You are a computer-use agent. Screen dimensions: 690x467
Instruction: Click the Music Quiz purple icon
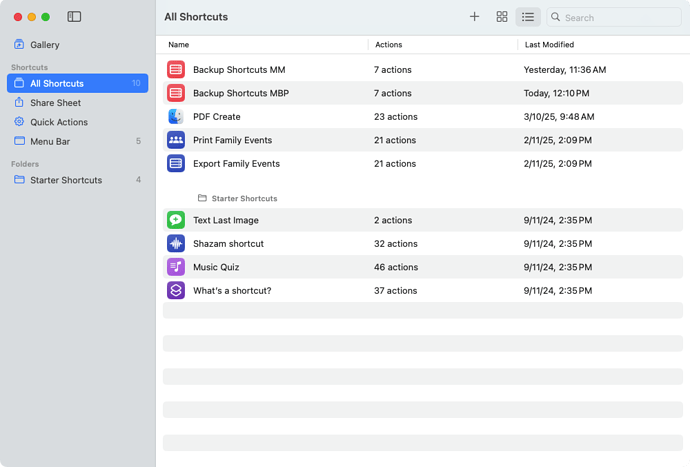pos(176,267)
